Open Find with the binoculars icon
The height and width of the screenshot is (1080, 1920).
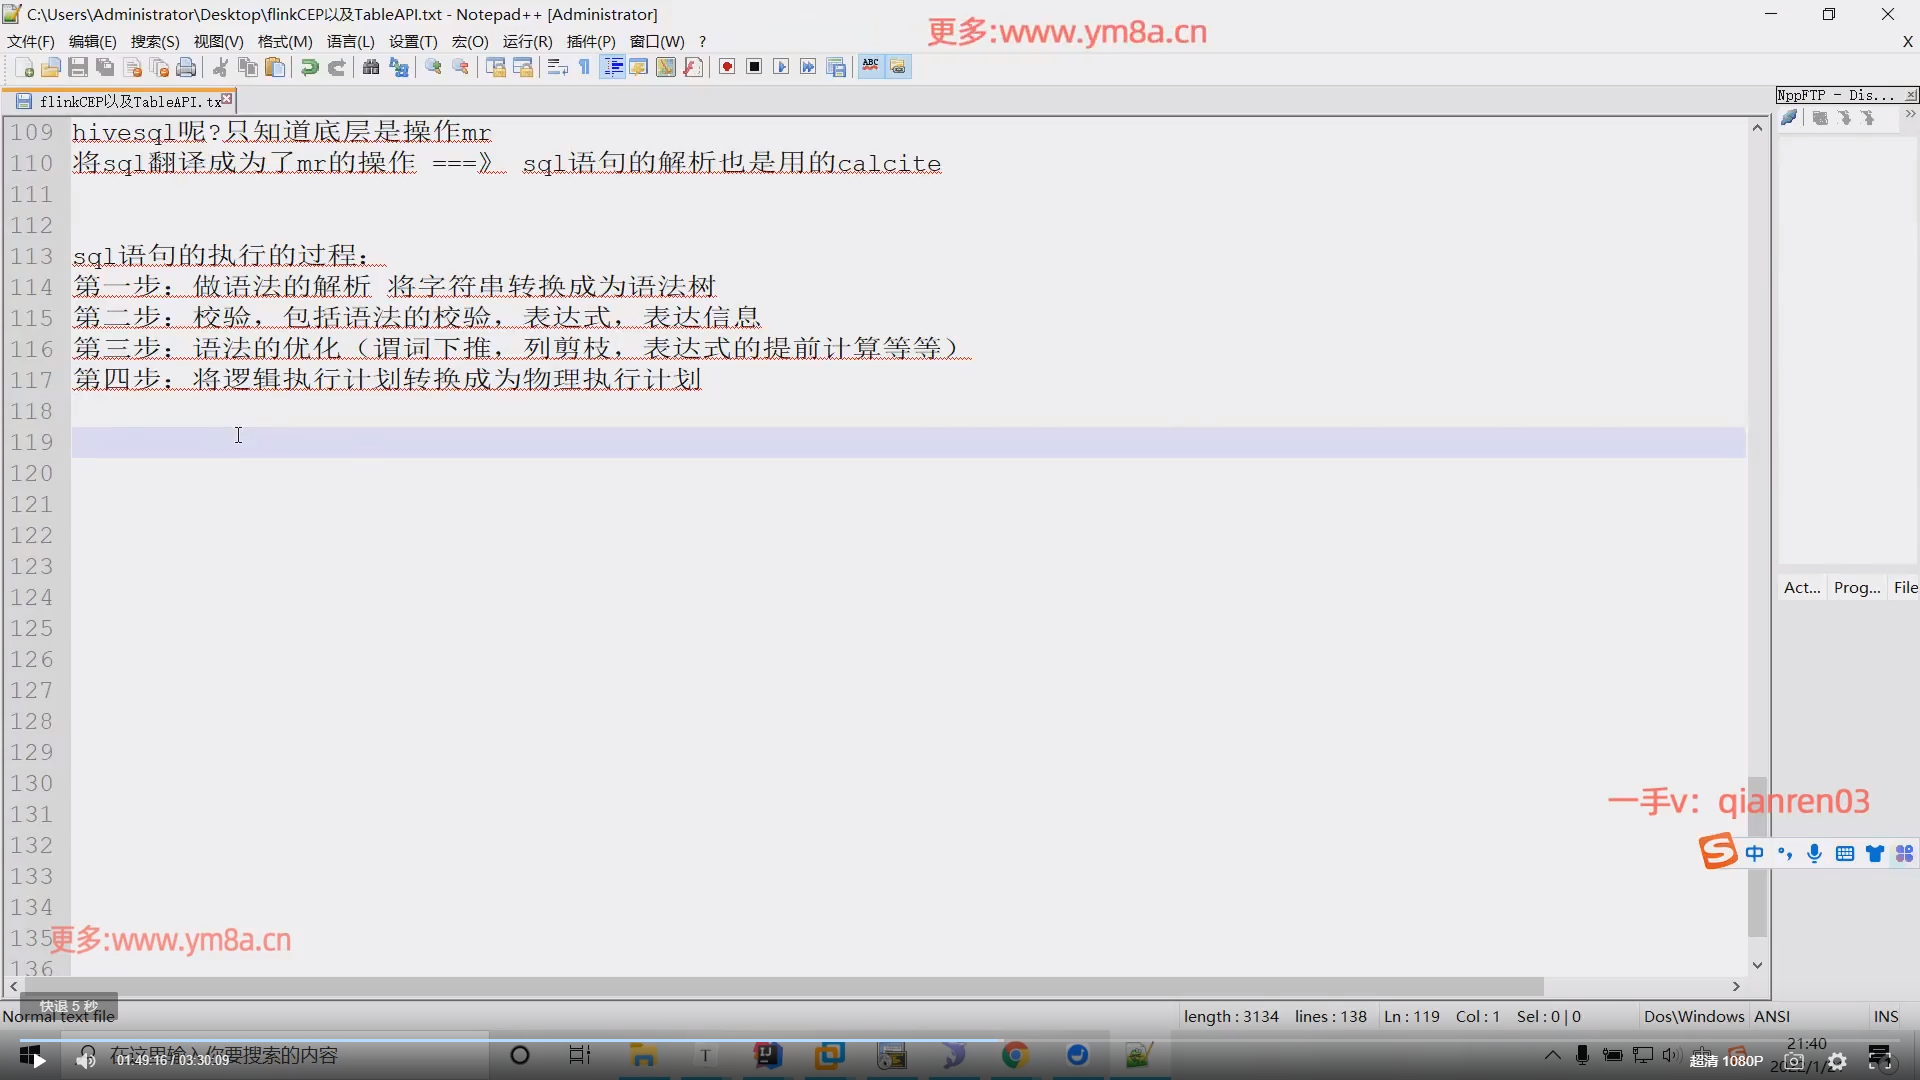tap(371, 67)
